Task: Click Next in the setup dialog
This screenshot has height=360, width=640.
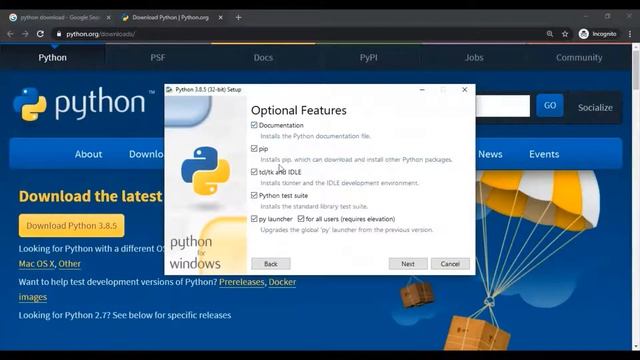Action: click(x=408, y=264)
